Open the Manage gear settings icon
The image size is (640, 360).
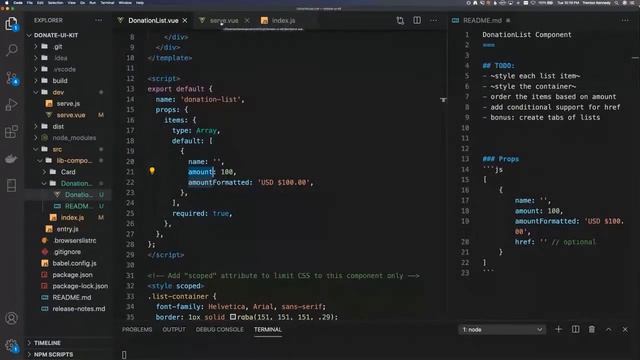coord(11,345)
